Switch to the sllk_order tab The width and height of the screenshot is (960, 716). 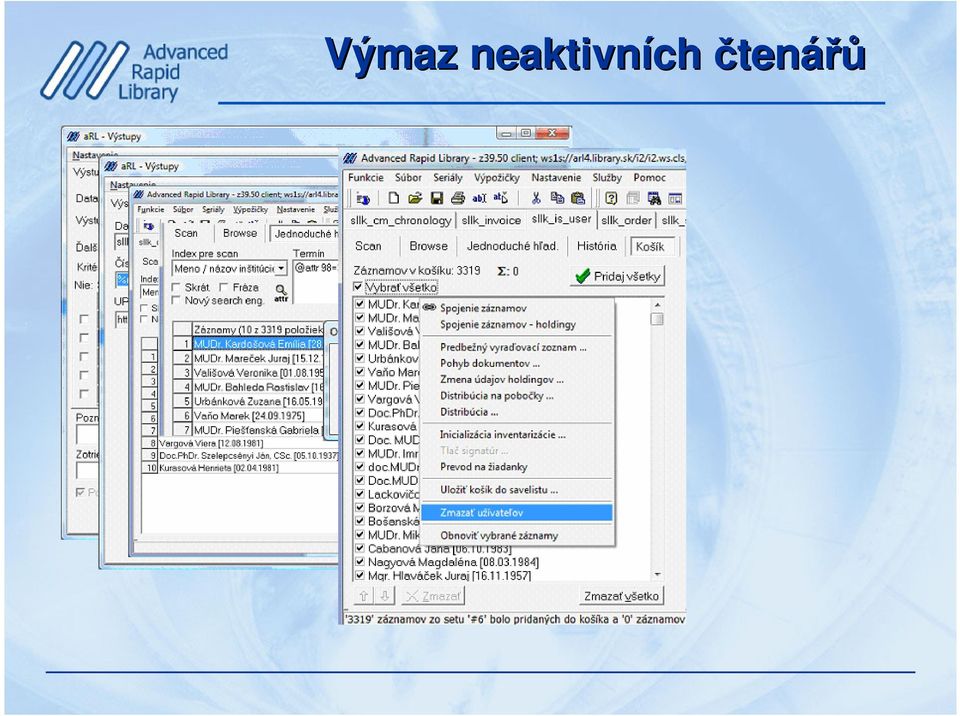click(626, 220)
